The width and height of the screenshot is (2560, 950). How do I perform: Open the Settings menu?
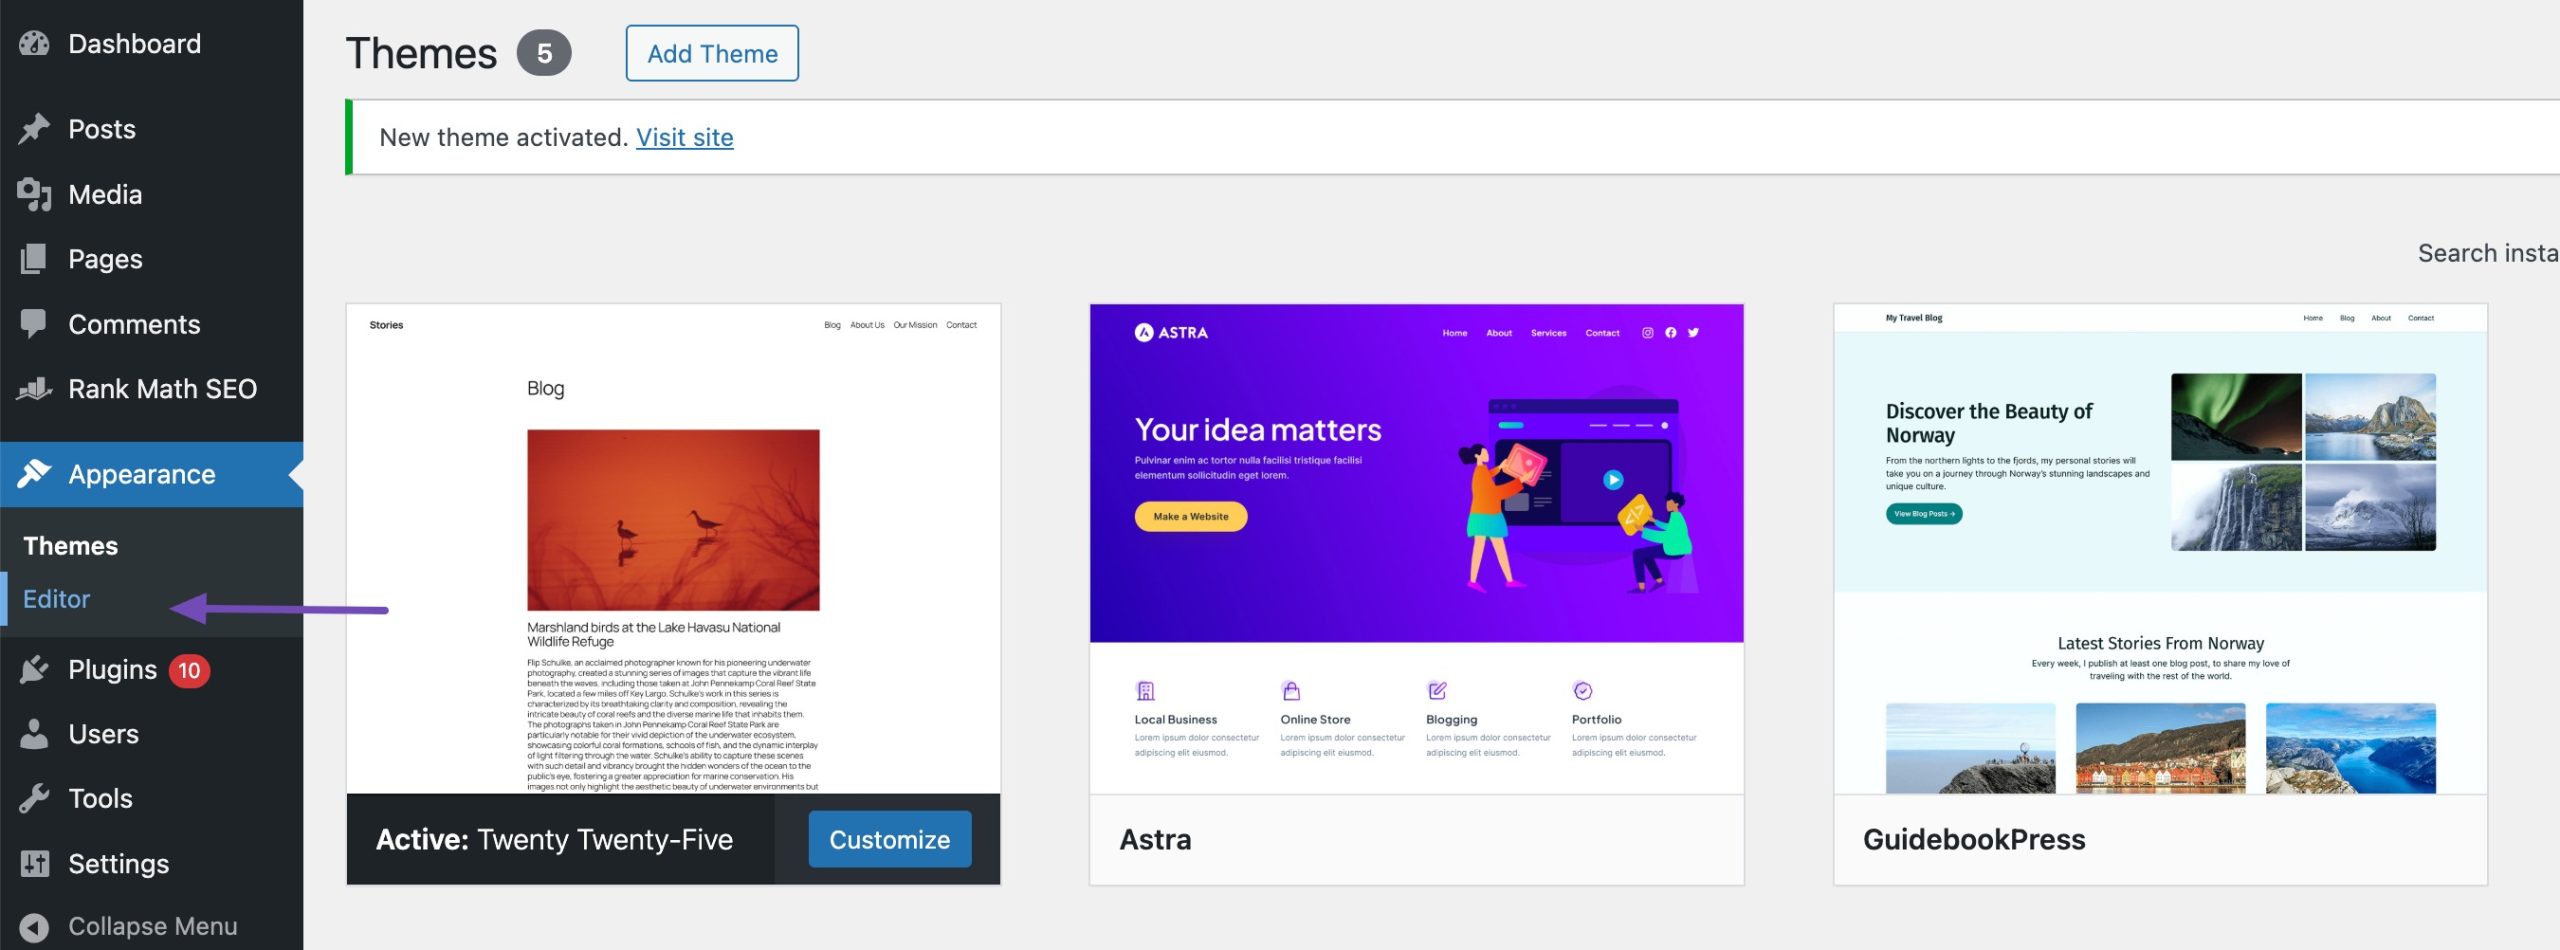click(x=151, y=863)
